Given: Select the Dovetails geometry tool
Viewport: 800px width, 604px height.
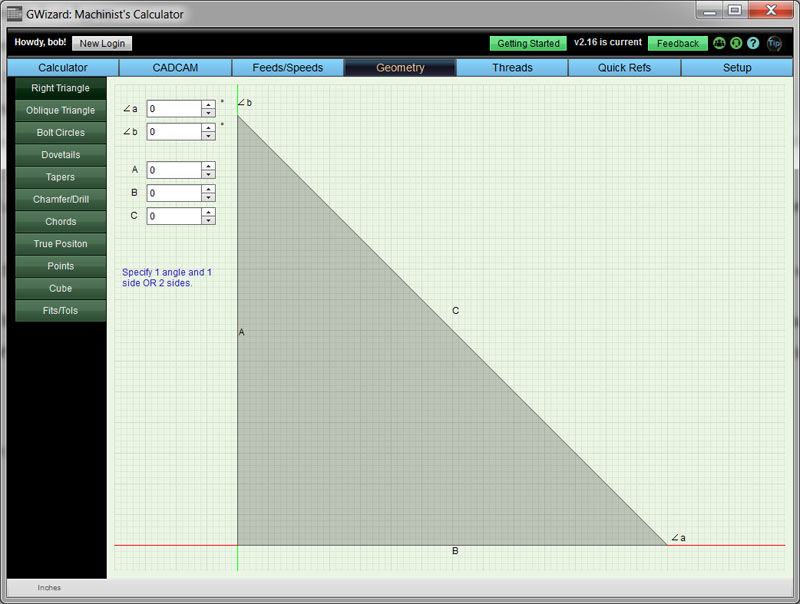Looking at the screenshot, I should 59,154.
